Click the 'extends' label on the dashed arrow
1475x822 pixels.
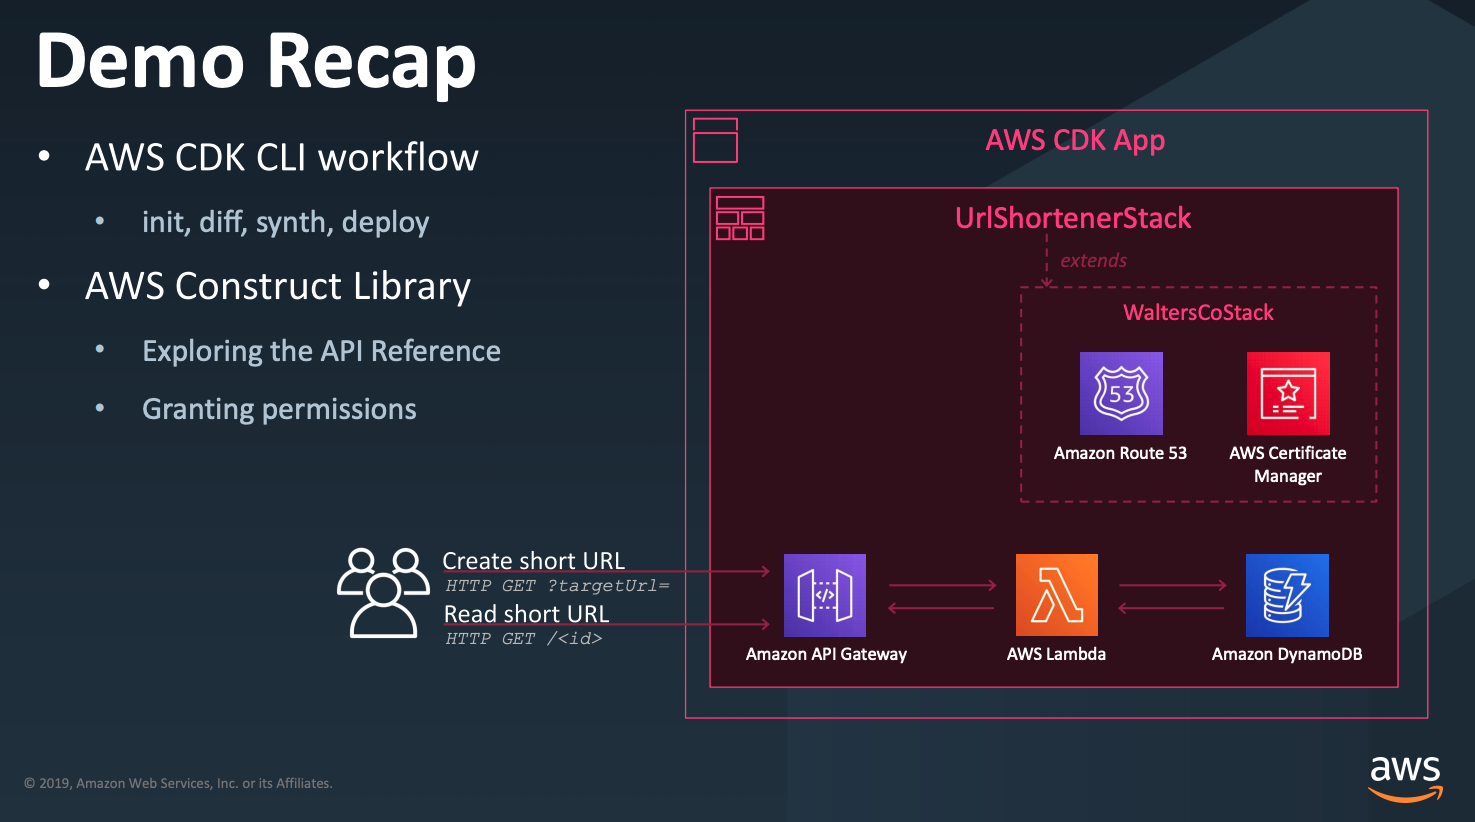pos(1093,260)
